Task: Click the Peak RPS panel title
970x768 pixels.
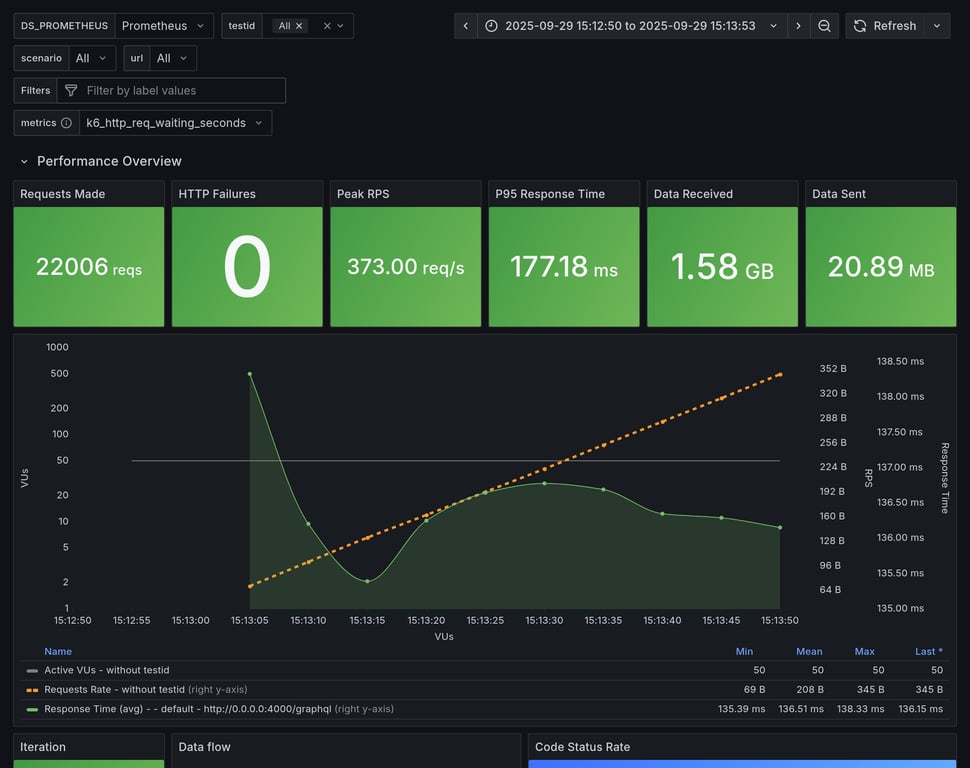Action: [363, 194]
